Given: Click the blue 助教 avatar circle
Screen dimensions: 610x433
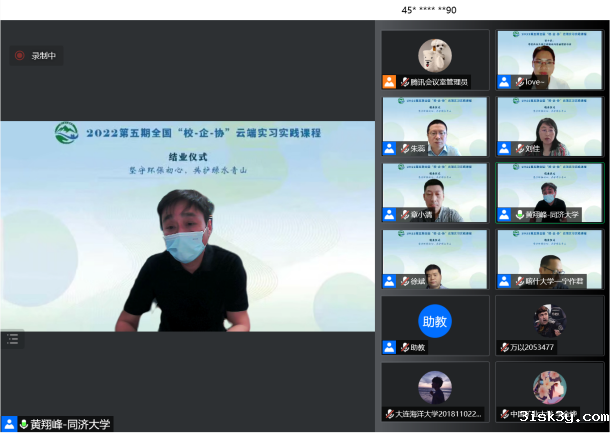Looking at the screenshot, I should point(434,320).
